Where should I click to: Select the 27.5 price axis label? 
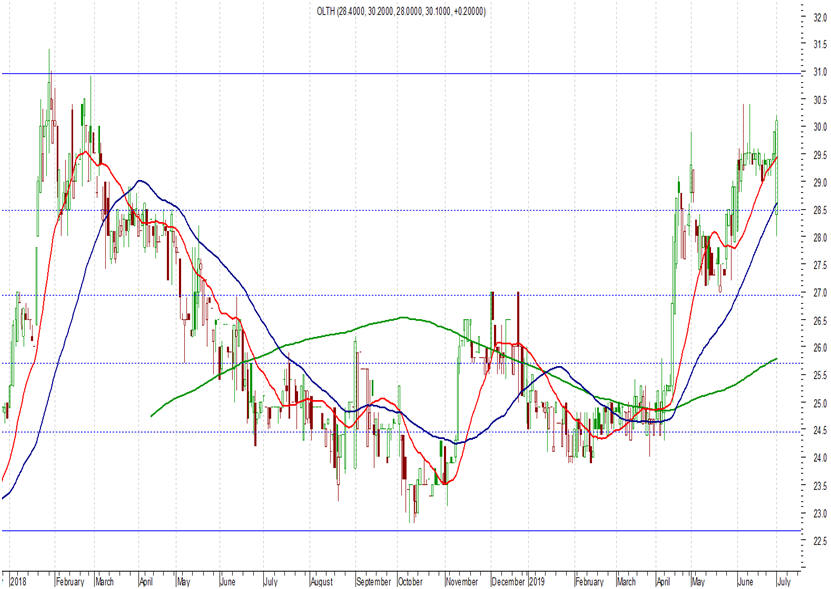[820, 265]
